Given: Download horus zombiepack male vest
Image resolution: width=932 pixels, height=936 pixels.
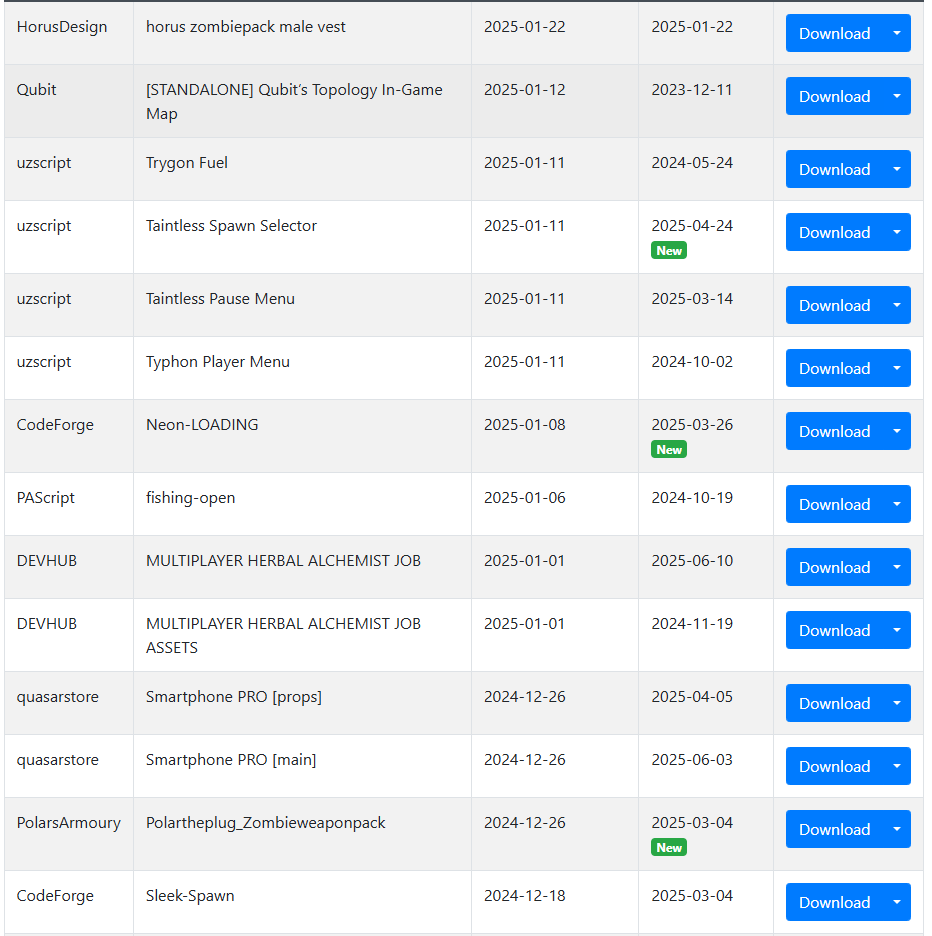Looking at the screenshot, I should pos(834,33).
